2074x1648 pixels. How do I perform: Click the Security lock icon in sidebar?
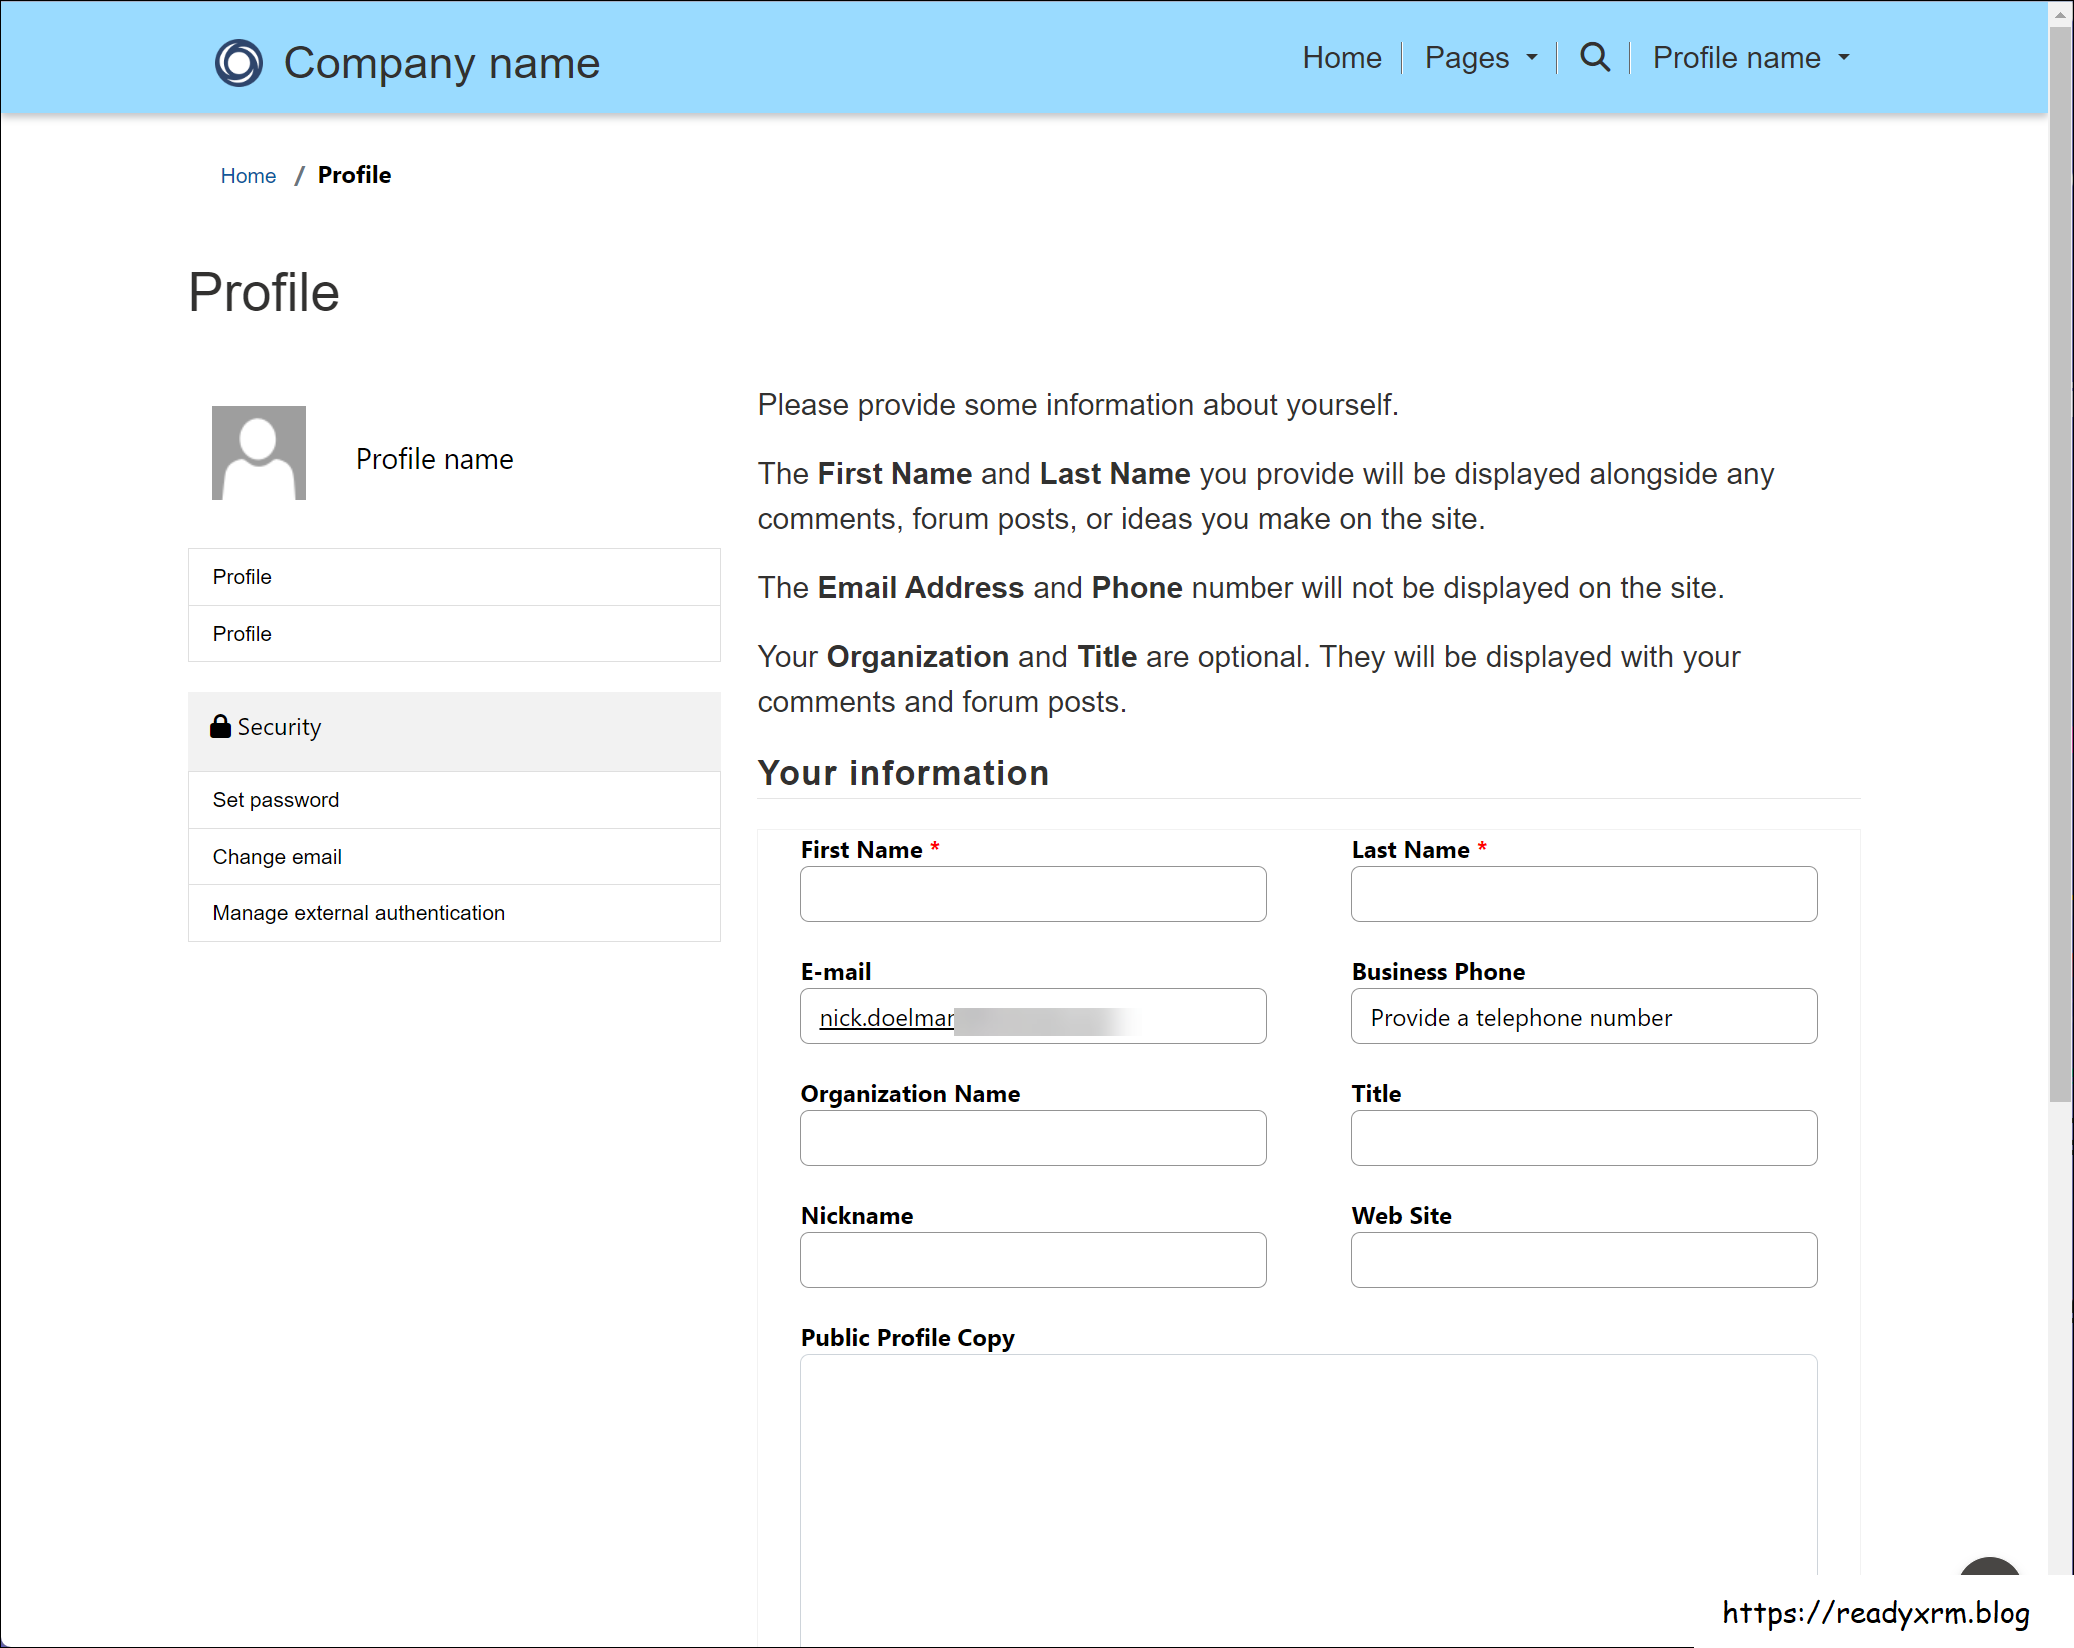[219, 726]
